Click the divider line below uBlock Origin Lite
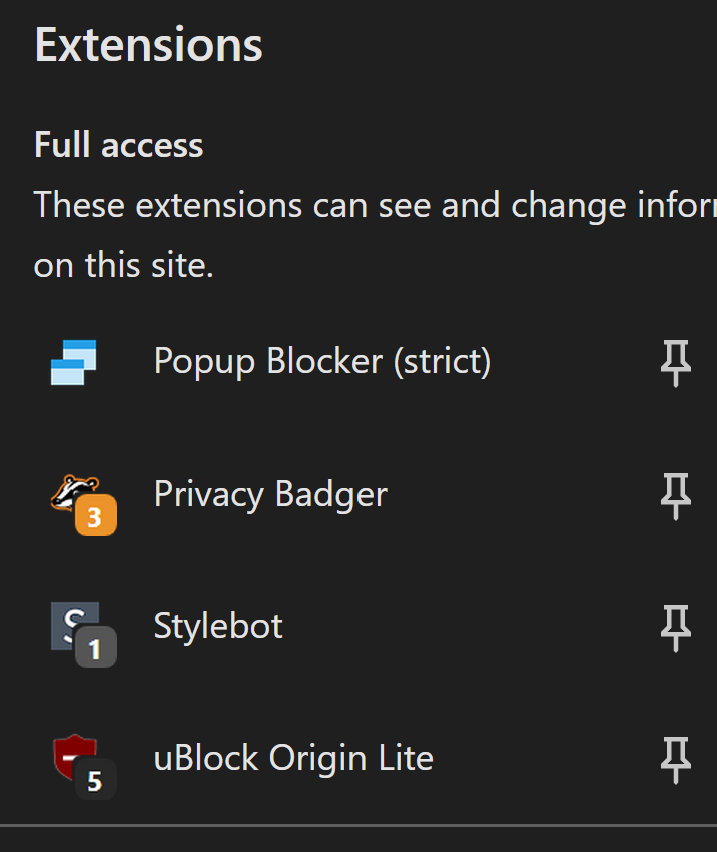The image size is (717, 852). click(x=358, y=826)
